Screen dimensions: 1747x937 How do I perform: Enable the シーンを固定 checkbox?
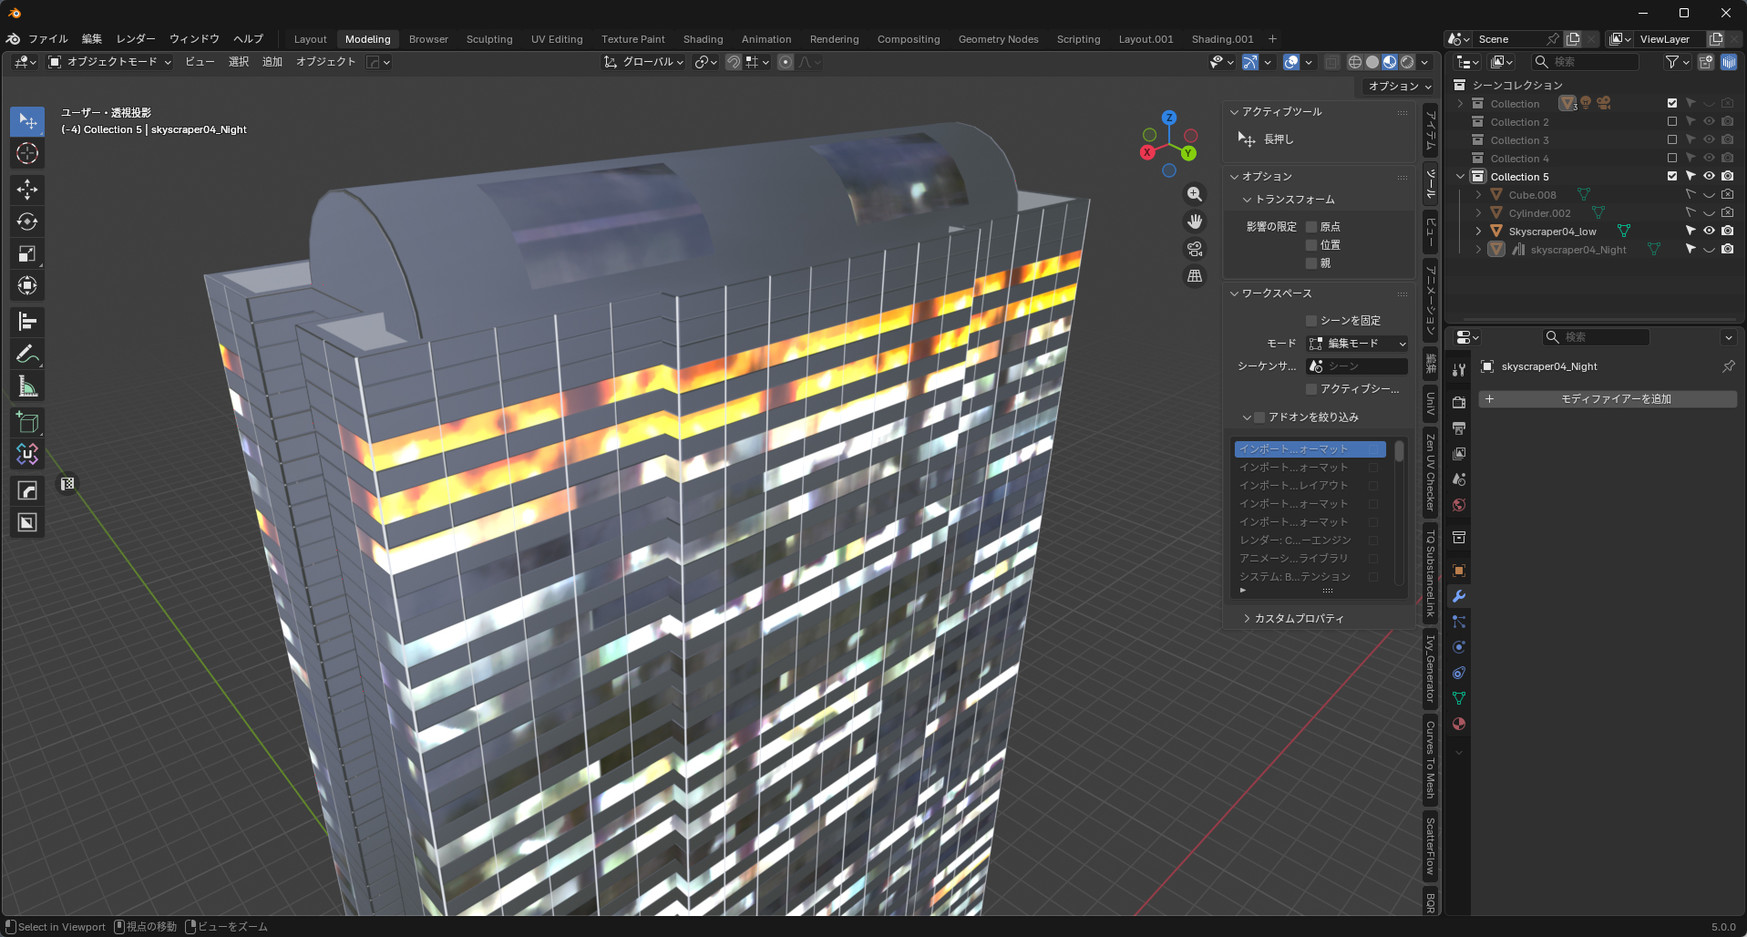(x=1311, y=321)
